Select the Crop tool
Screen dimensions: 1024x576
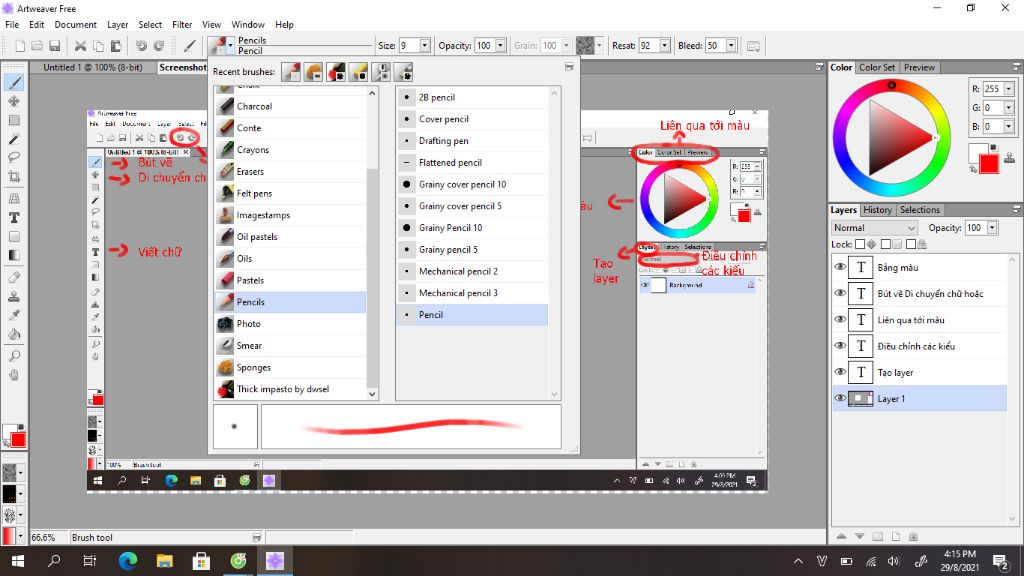tap(14, 176)
